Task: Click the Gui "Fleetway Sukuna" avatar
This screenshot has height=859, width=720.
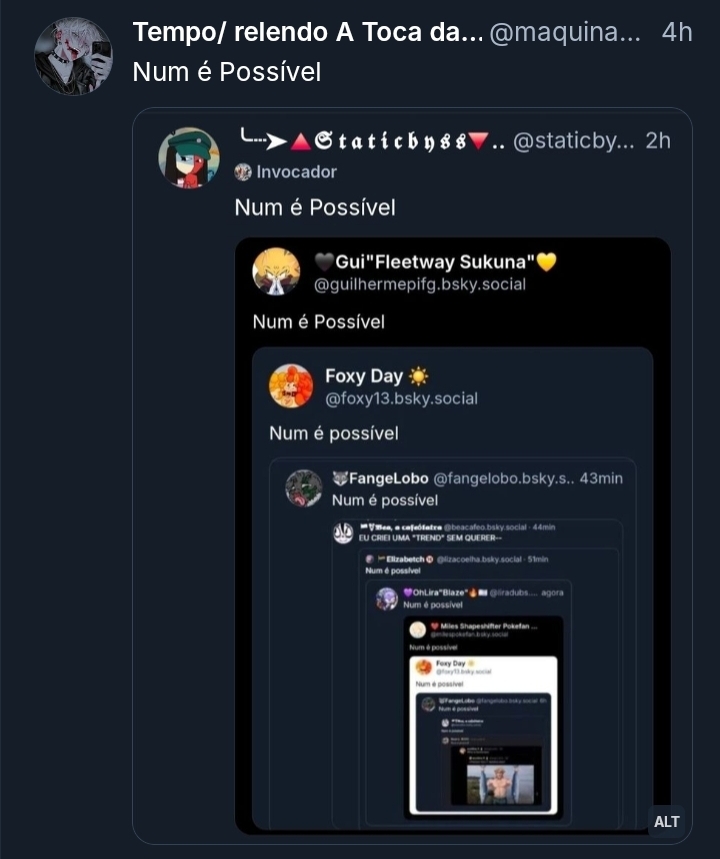Action: (x=276, y=271)
